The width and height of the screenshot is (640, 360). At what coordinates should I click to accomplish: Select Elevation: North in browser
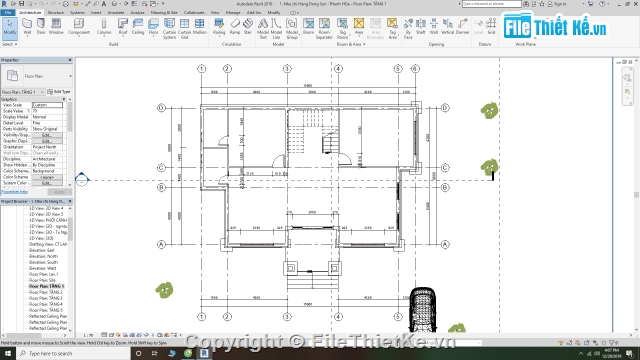pos(43,256)
